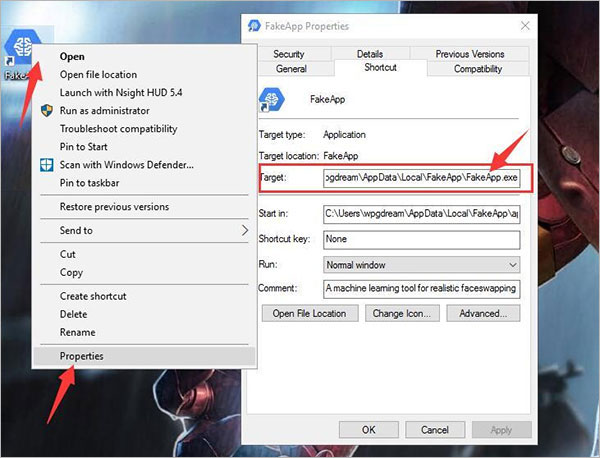Click the FakeApp icon in Properties title bar
600x458 pixels.
click(x=254, y=26)
